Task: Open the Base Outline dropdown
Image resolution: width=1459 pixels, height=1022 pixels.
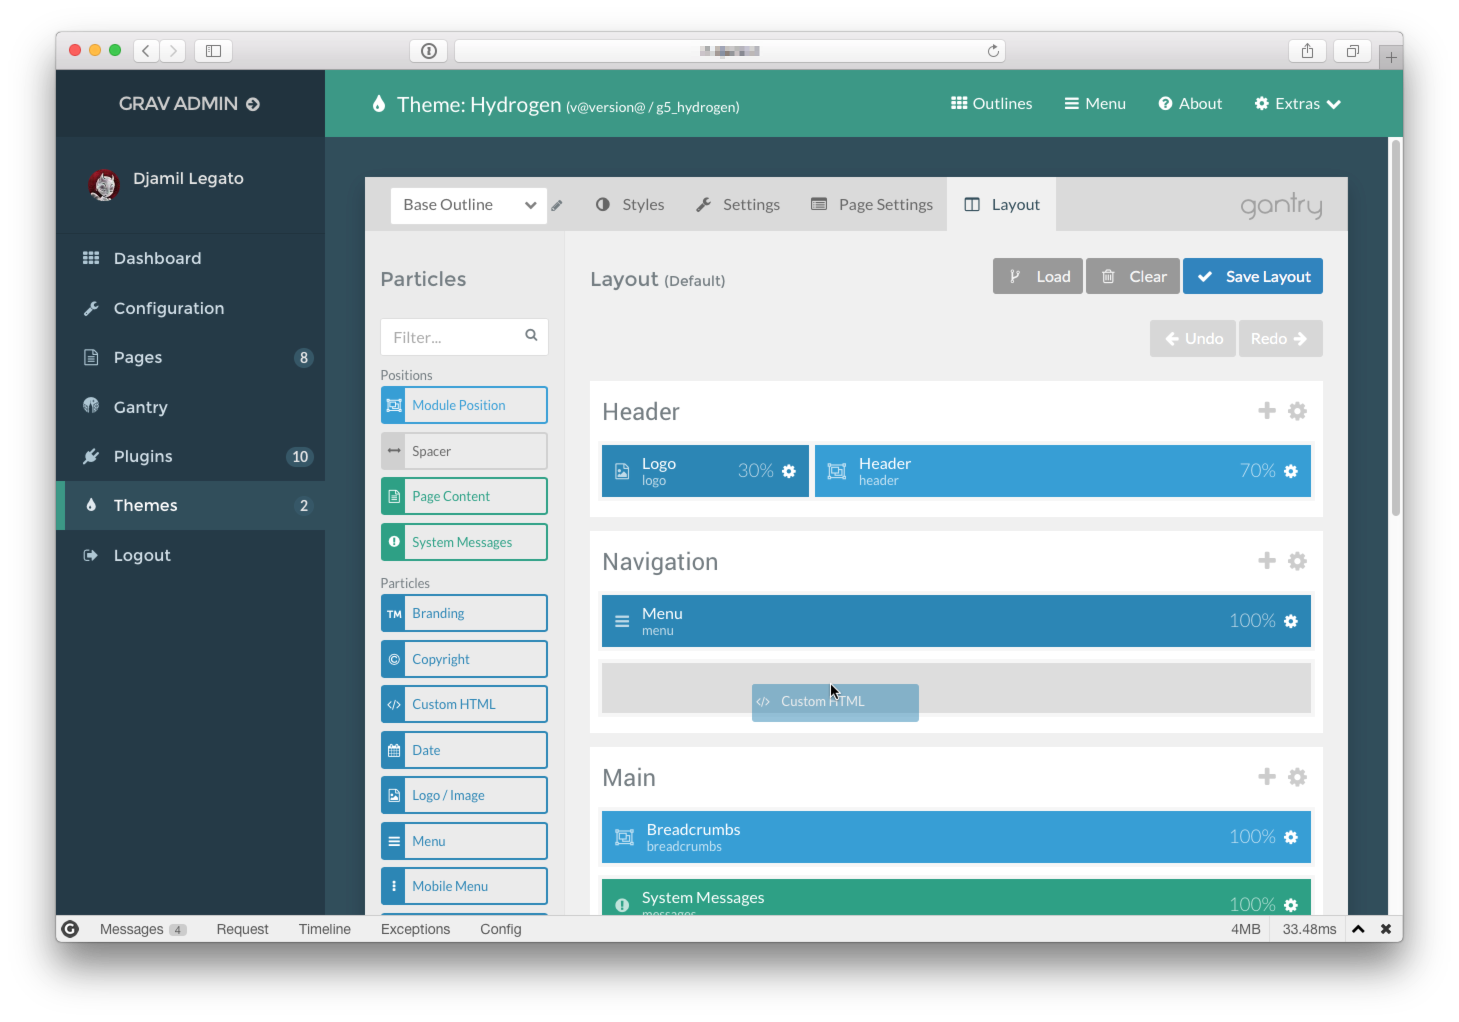Action: (x=468, y=205)
